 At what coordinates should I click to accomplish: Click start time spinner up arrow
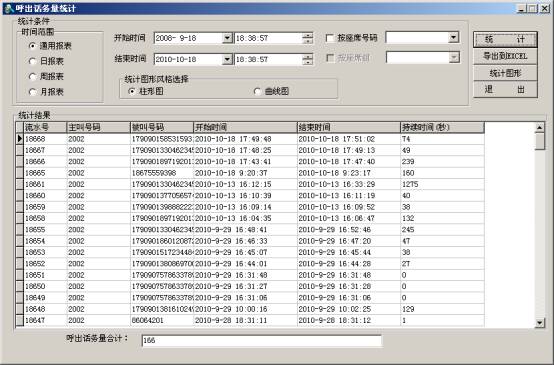click(308, 35)
